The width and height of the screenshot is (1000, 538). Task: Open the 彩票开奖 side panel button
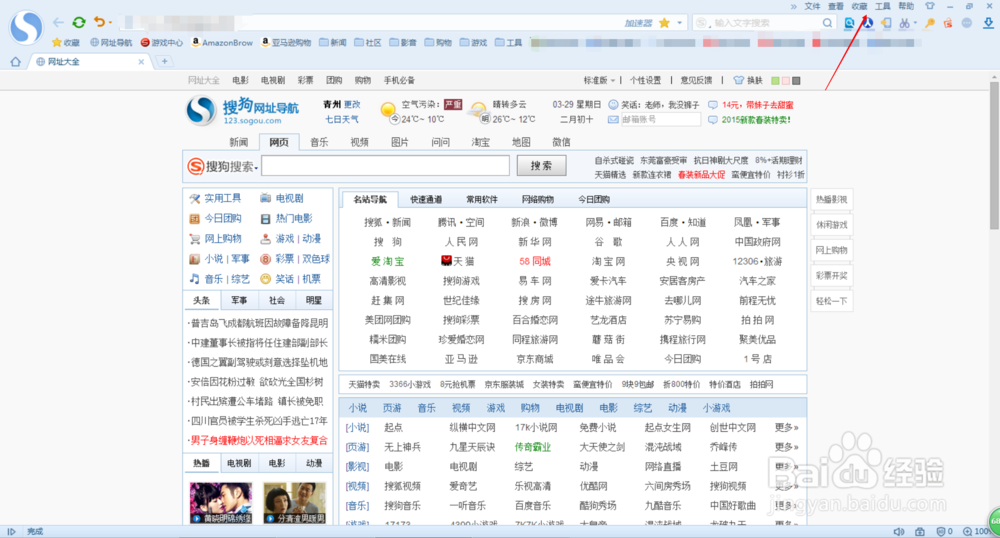tap(832, 275)
